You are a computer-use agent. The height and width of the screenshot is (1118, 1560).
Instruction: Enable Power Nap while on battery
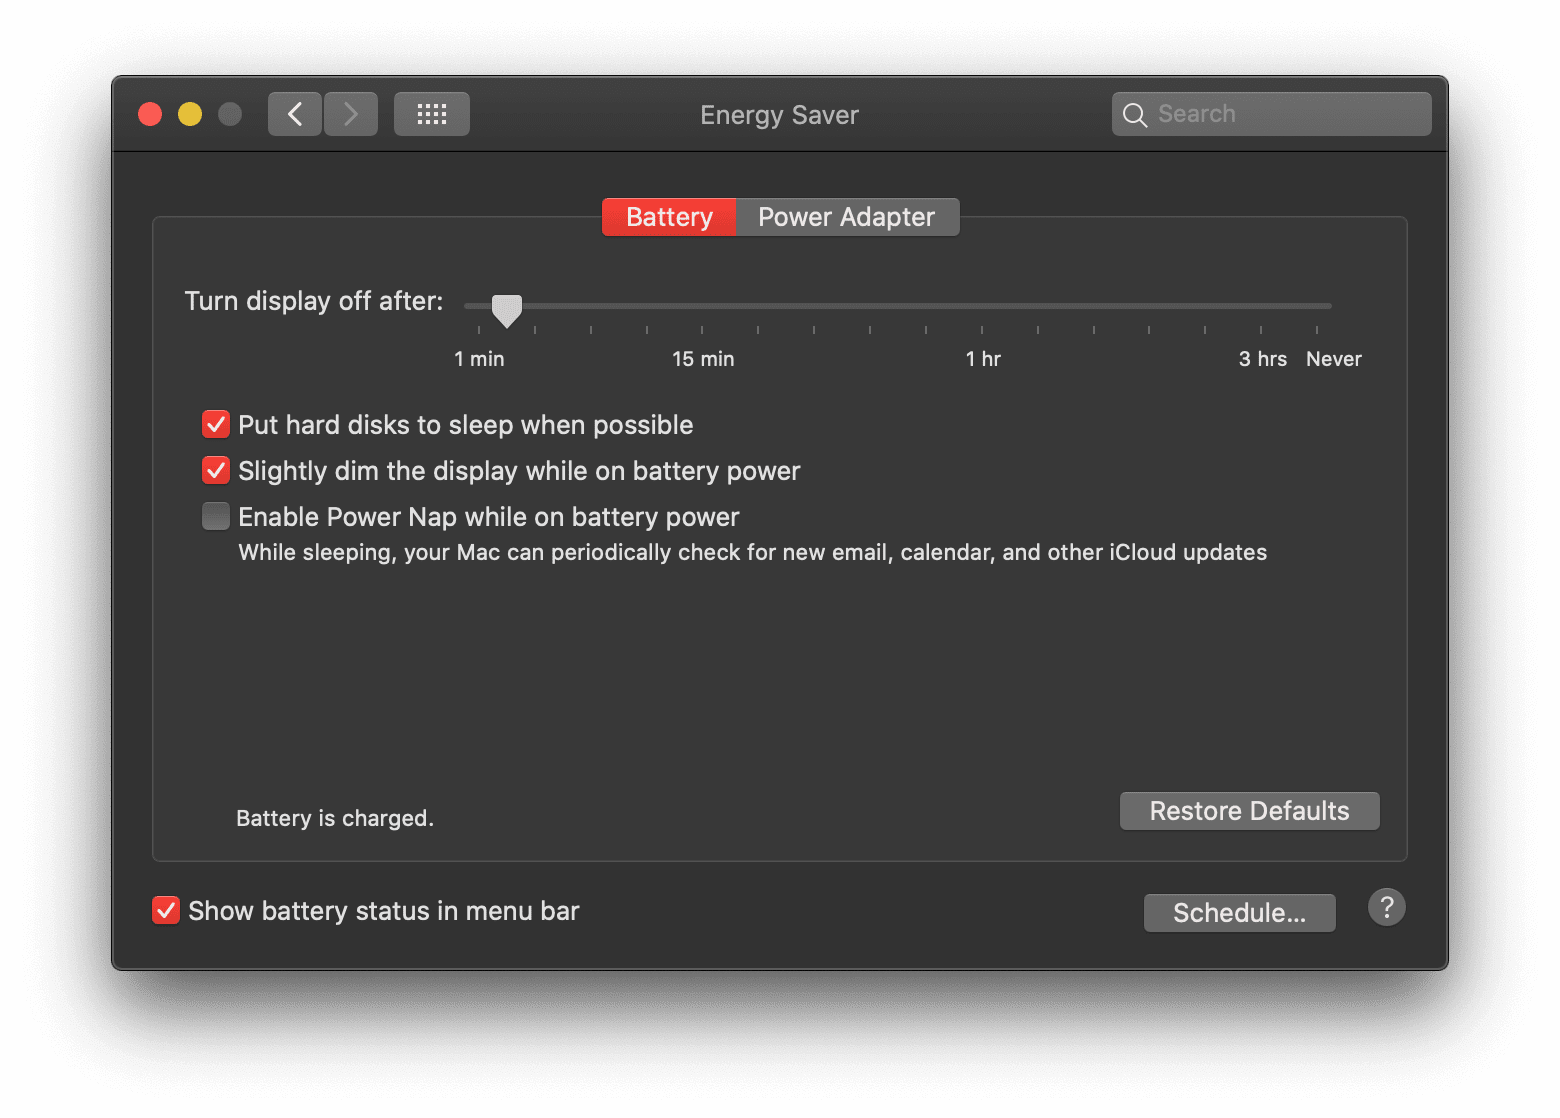tap(215, 516)
